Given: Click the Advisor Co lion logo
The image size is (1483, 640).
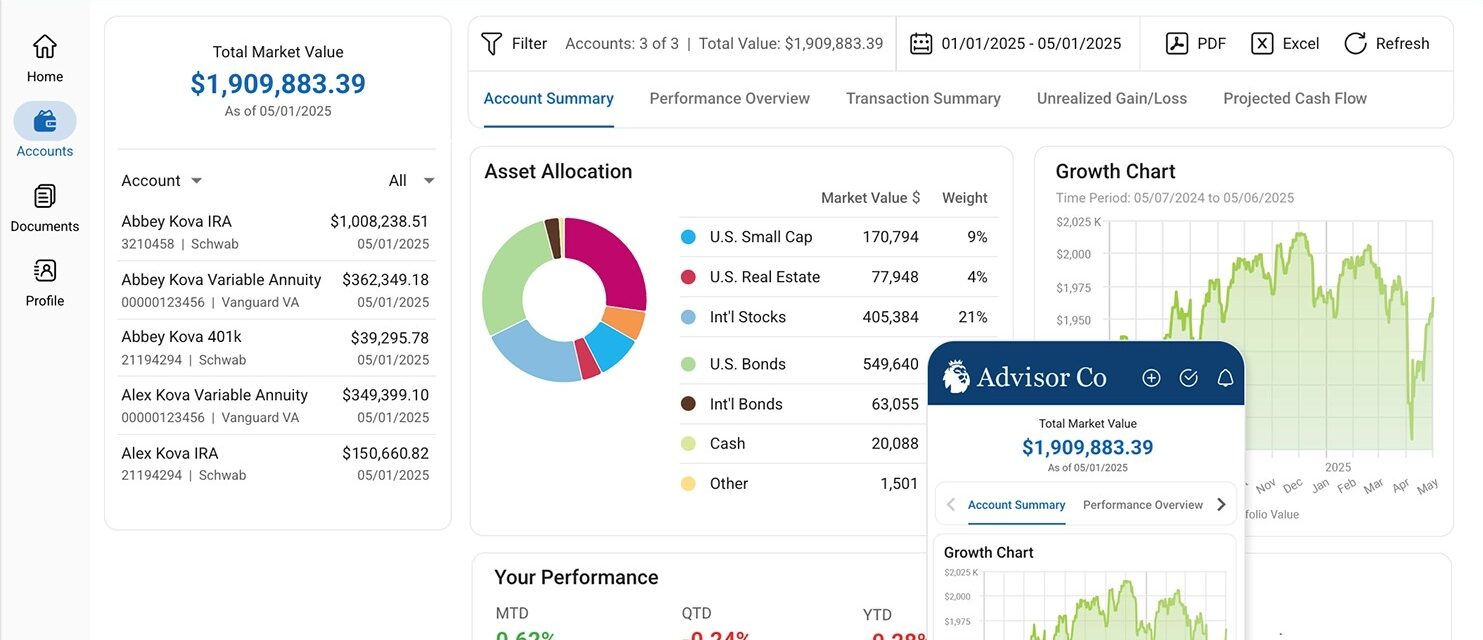Looking at the screenshot, I should pos(956,376).
